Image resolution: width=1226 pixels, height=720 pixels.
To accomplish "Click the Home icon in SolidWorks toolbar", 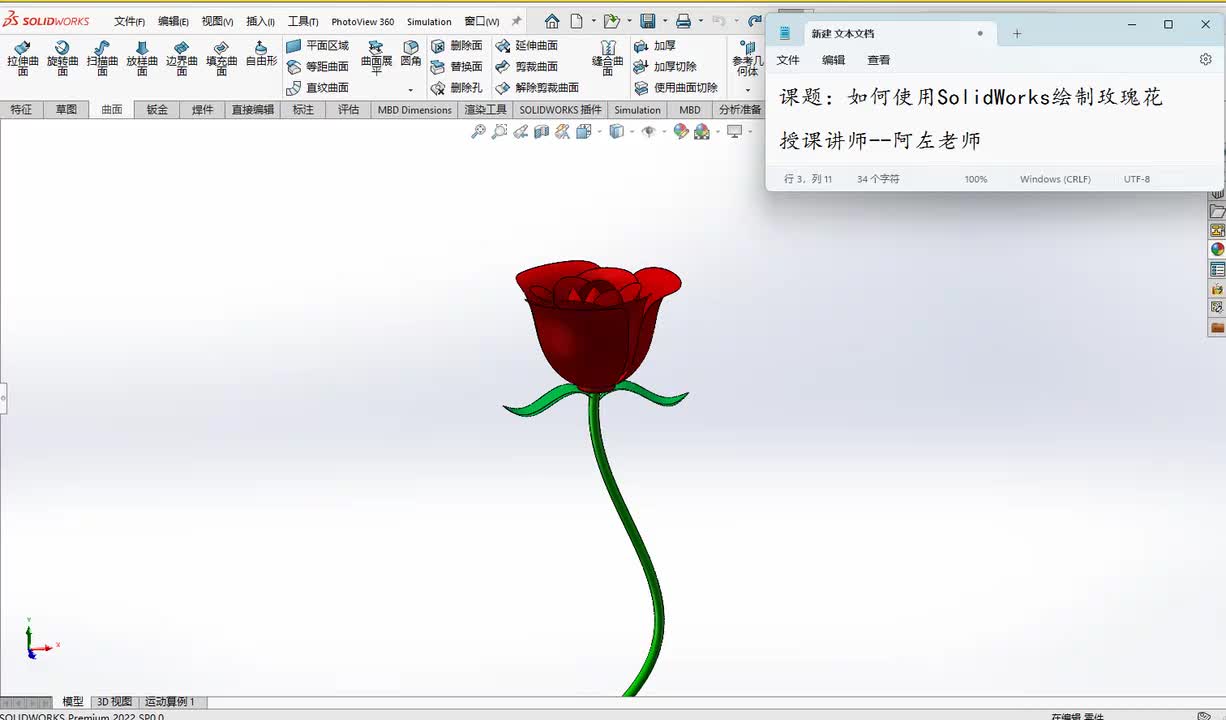I will [552, 21].
